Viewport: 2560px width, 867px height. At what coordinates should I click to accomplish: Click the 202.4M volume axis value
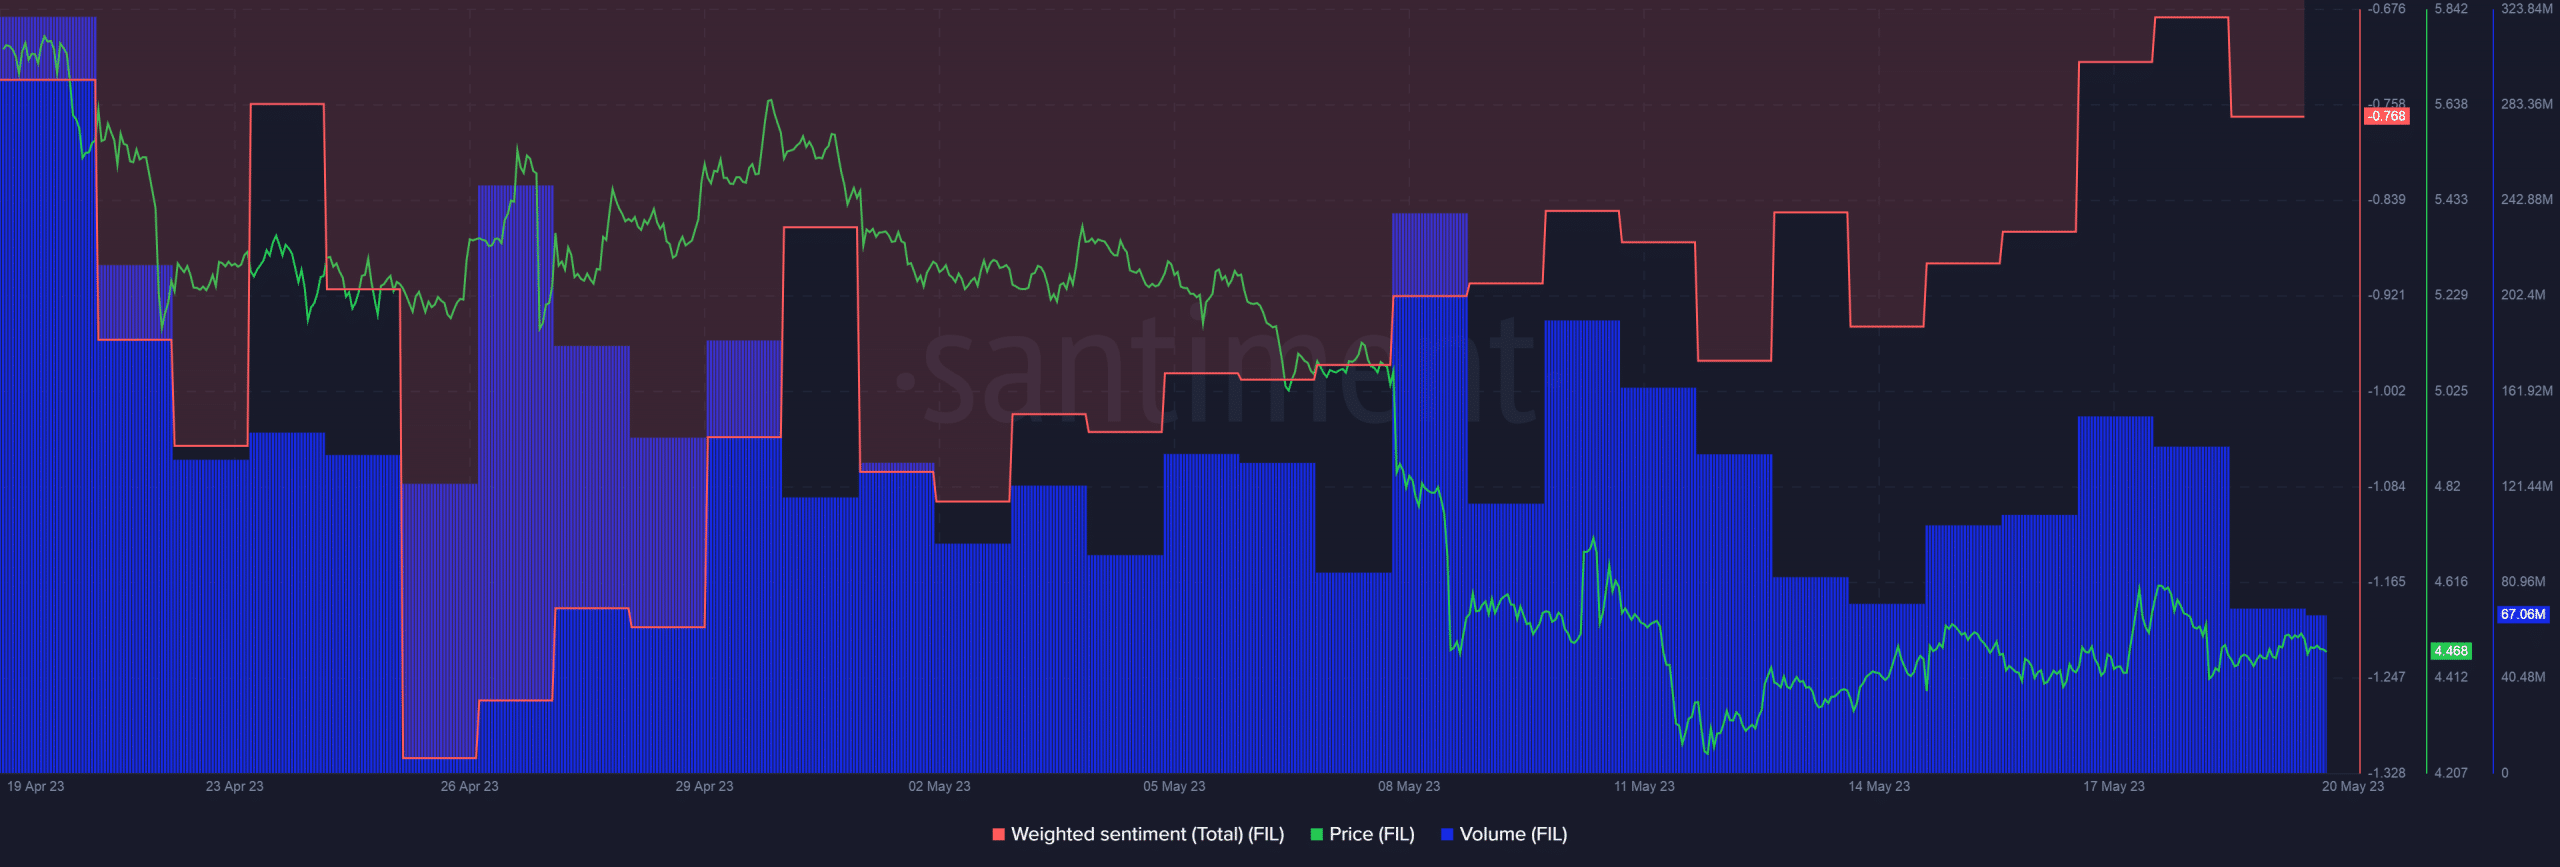pyautogui.click(x=2523, y=295)
